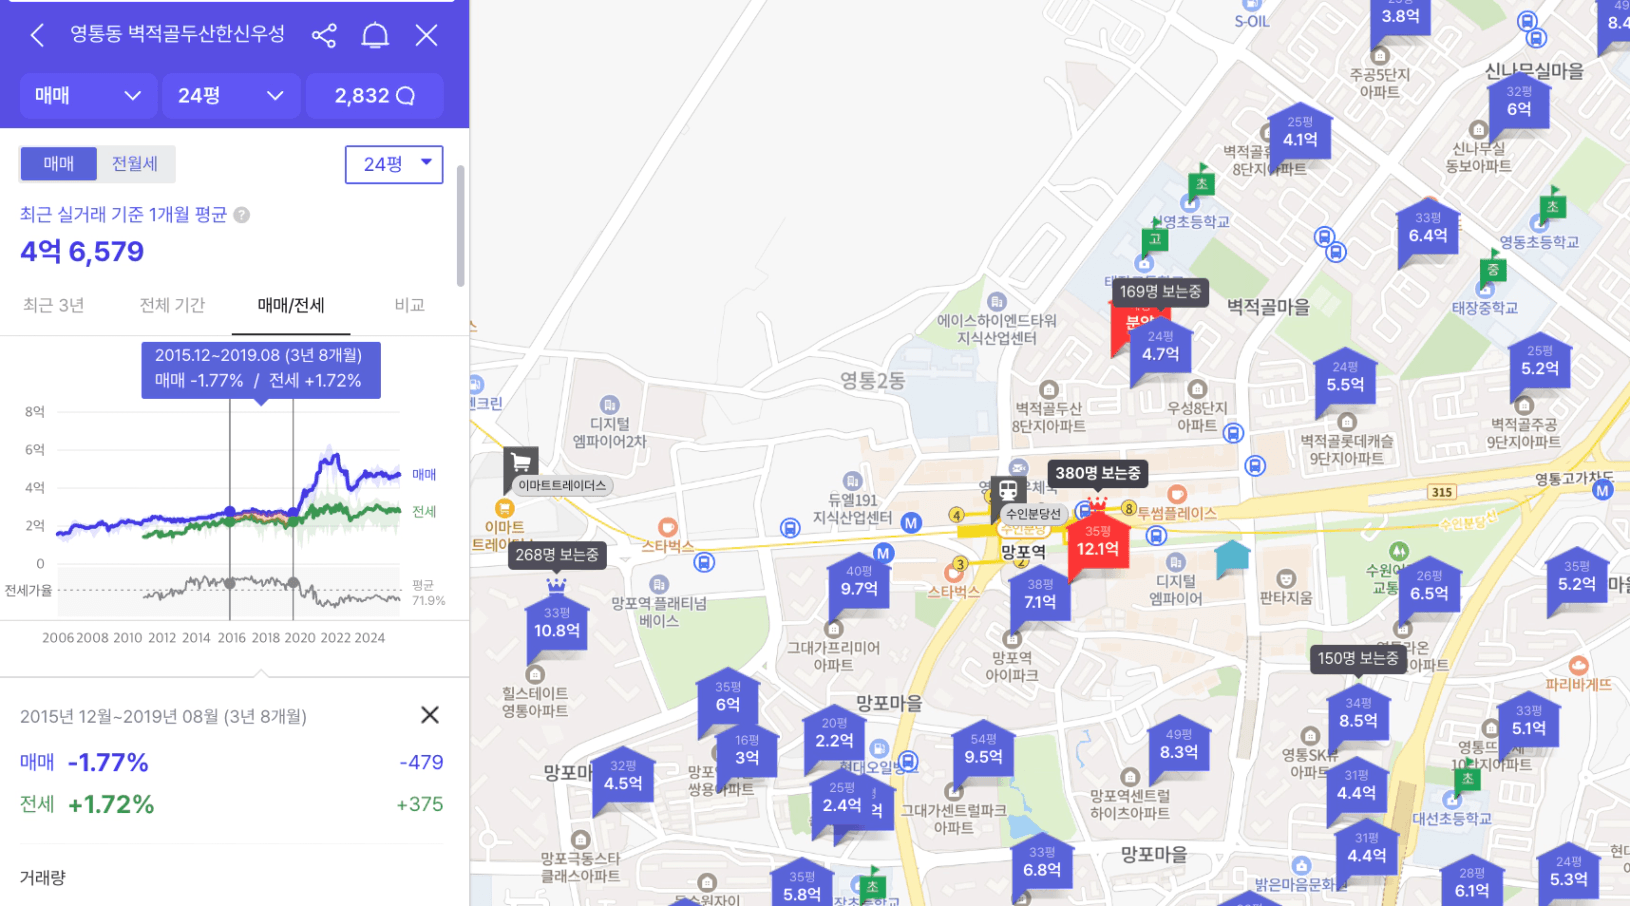Click the share icon in the header
1630x906 pixels.
(324, 36)
